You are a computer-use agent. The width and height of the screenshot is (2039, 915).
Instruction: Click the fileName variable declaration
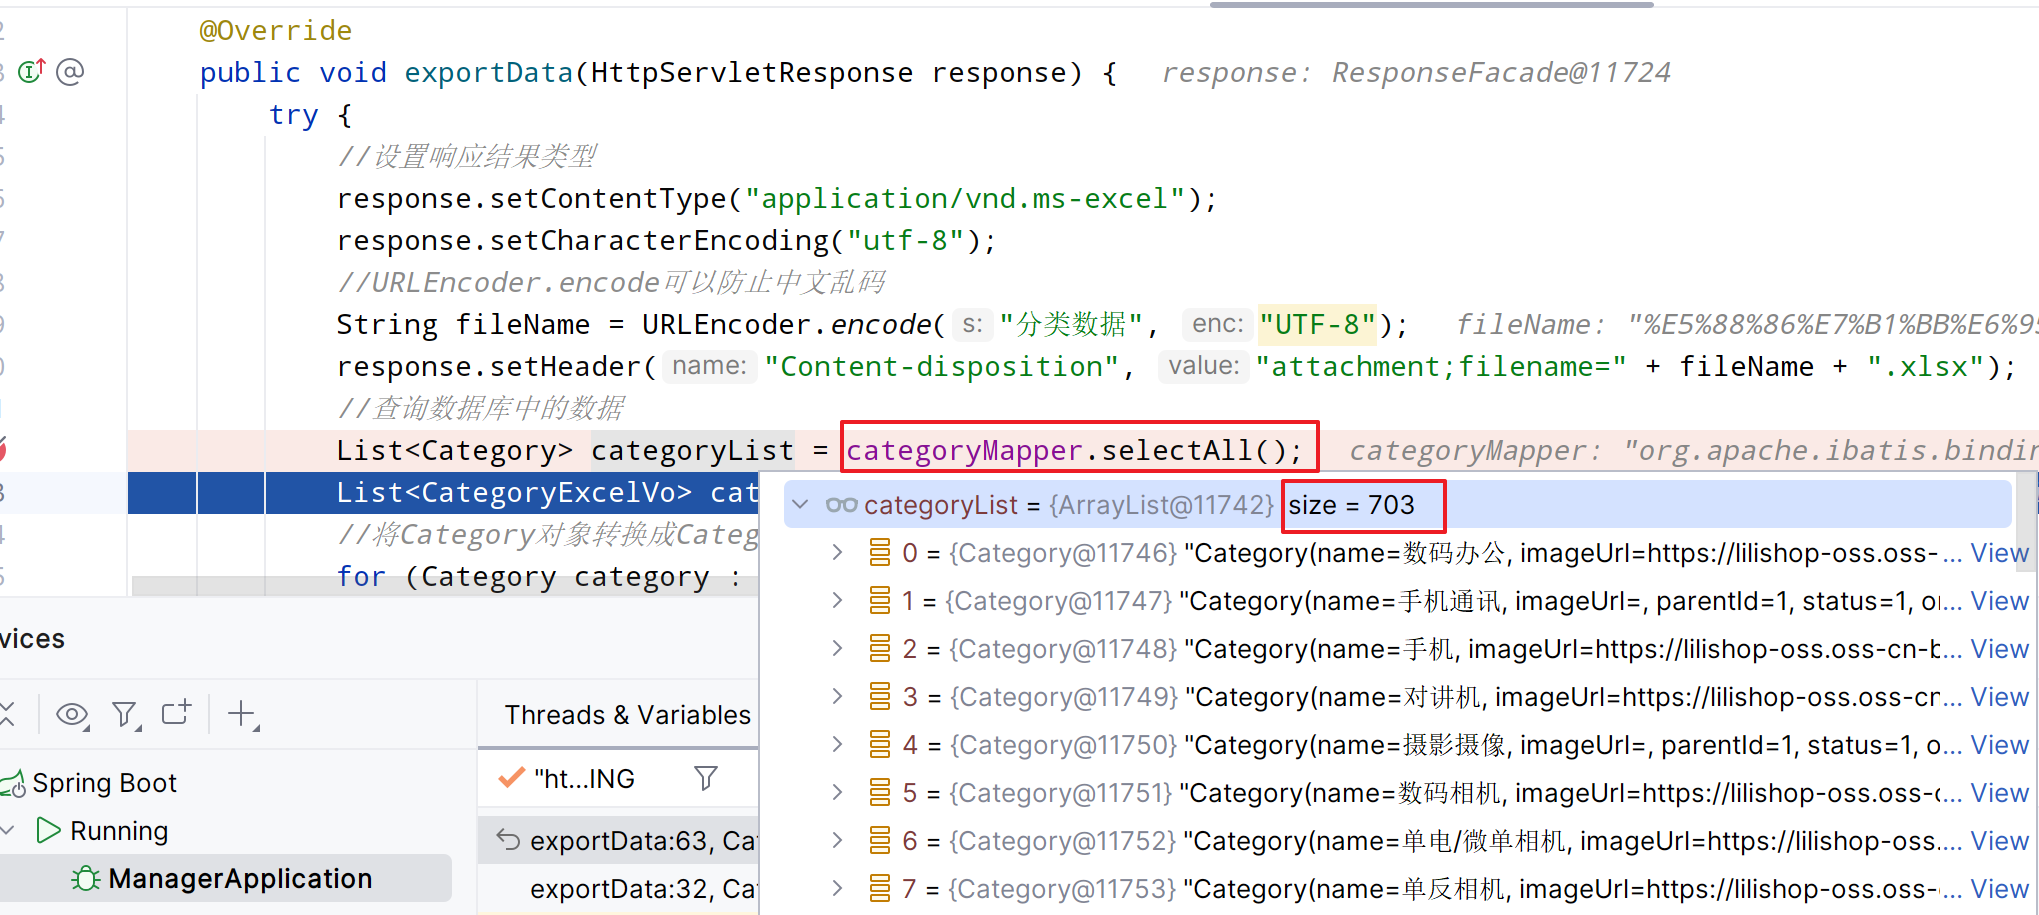[x=523, y=324]
